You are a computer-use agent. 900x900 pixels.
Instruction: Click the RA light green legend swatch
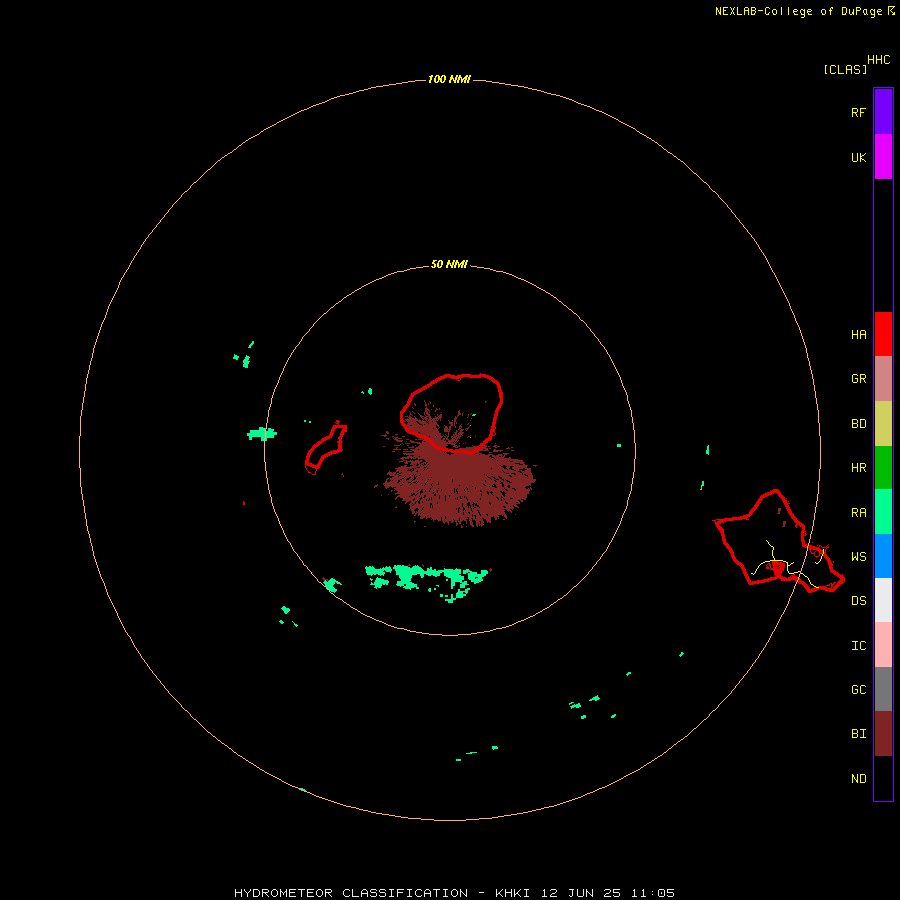(x=883, y=512)
